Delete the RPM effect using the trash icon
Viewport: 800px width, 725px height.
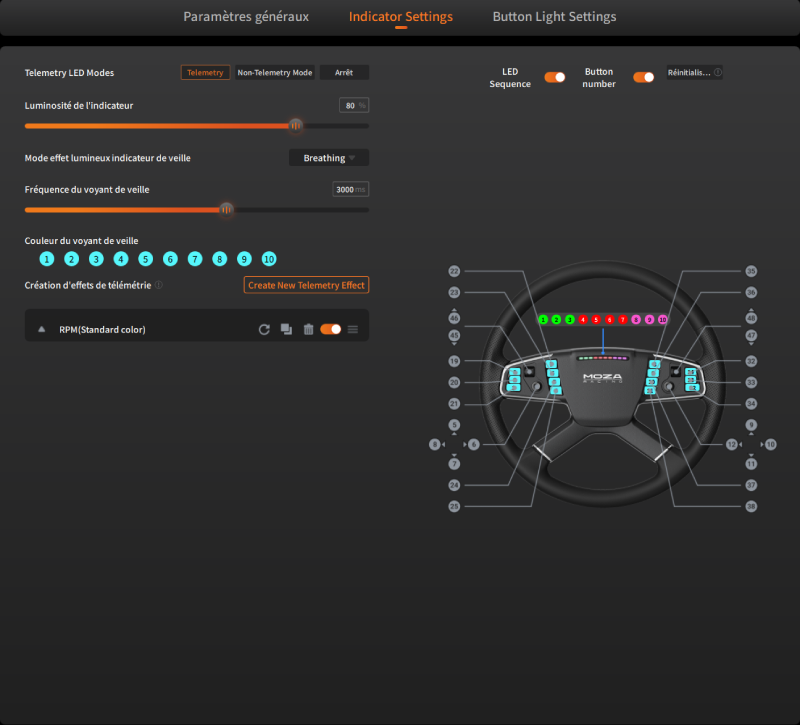click(309, 328)
